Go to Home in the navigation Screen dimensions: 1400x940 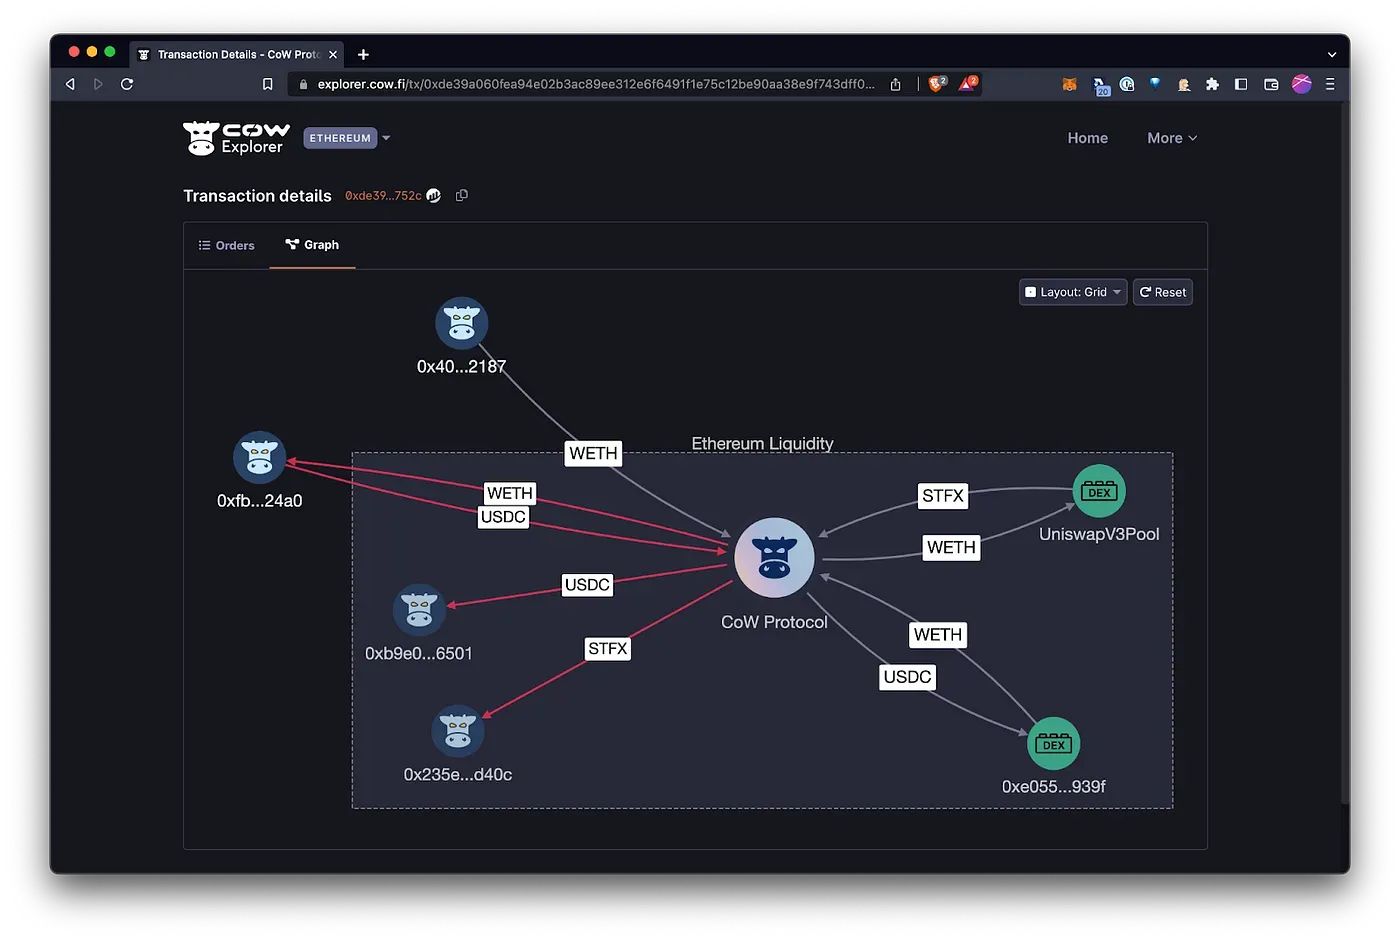click(x=1087, y=137)
